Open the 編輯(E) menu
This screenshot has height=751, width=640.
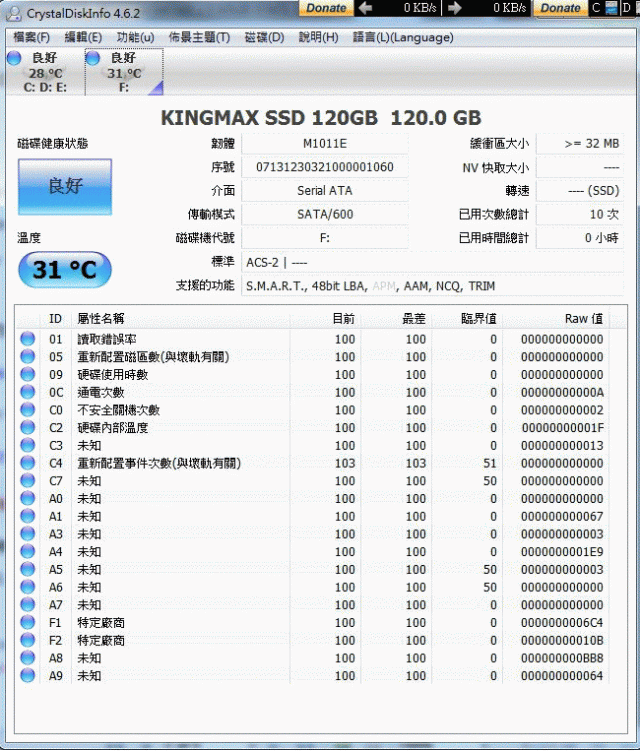coord(83,37)
